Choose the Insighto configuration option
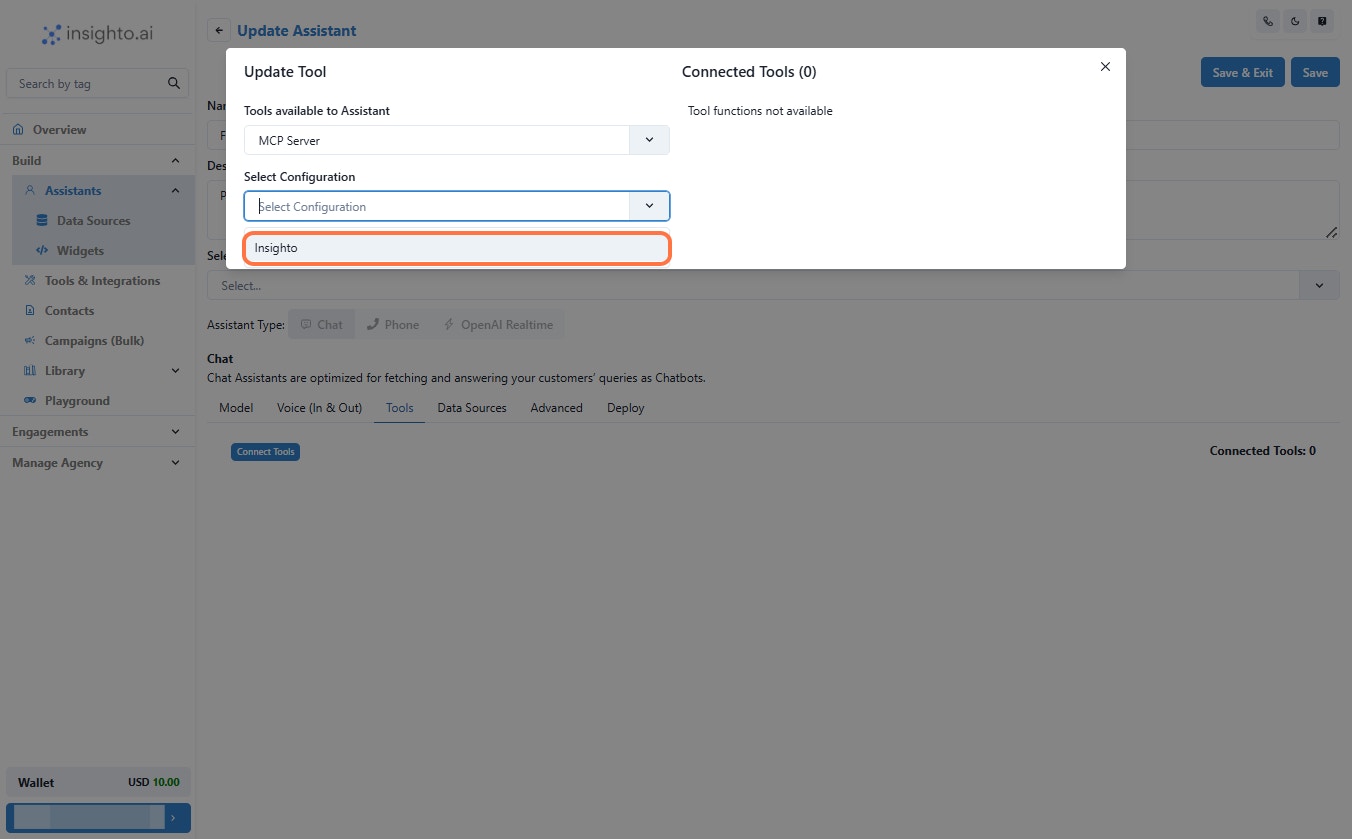1352x839 pixels. (x=457, y=248)
